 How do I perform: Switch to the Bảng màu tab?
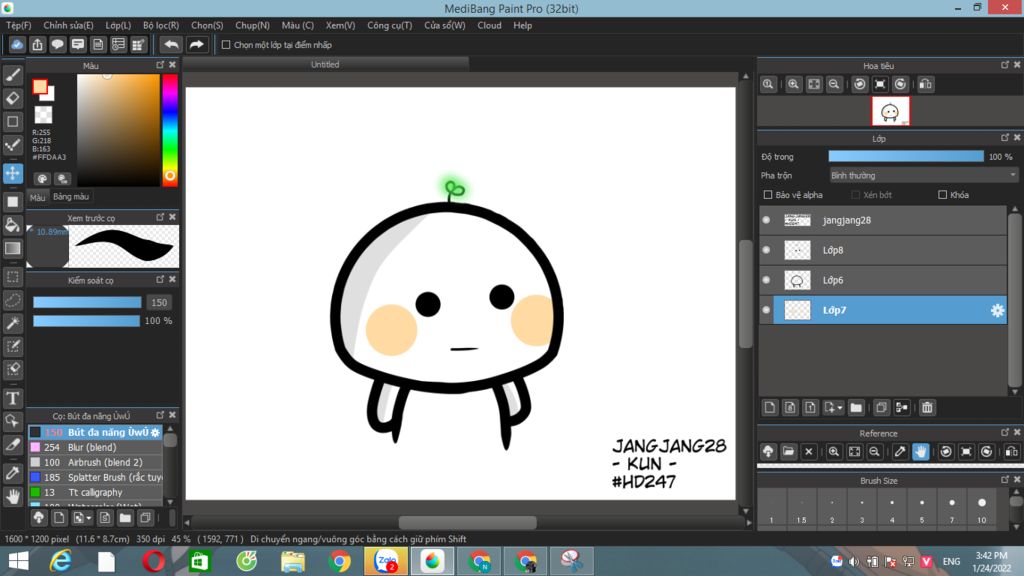point(71,197)
